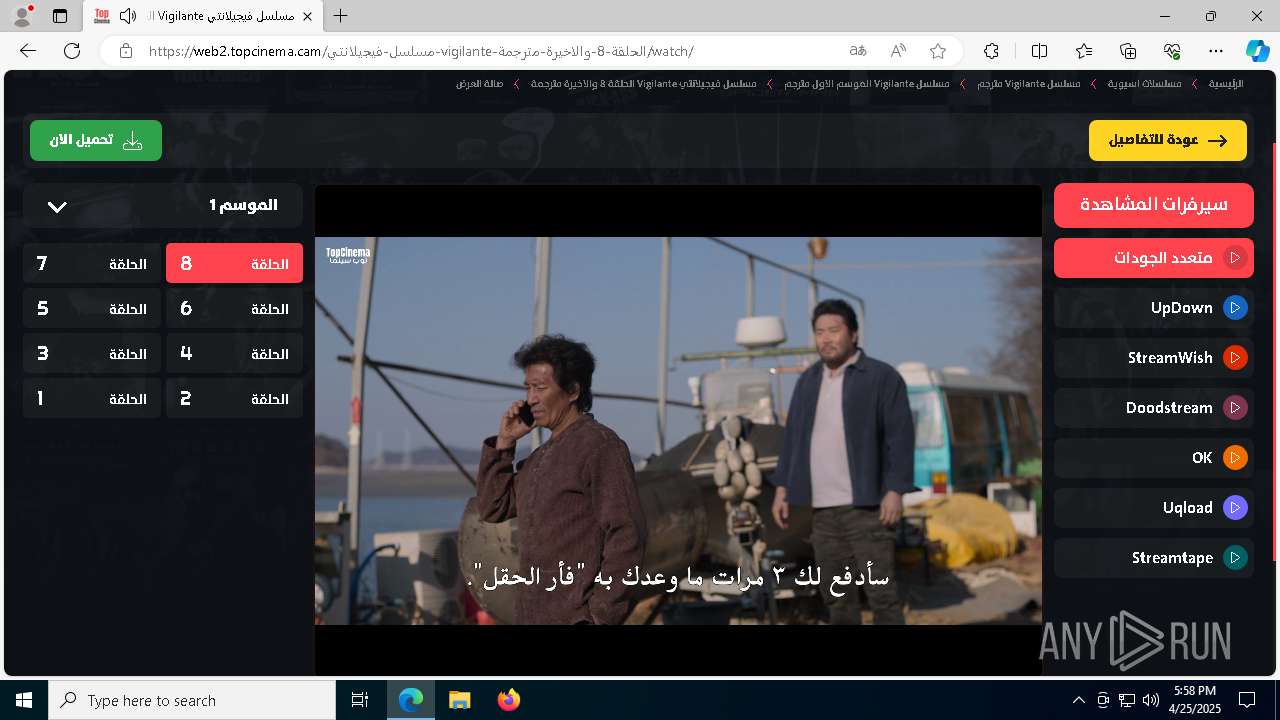This screenshot has height=720, width=1280.
Task: Select episode 5
Action: coord(92,309)
